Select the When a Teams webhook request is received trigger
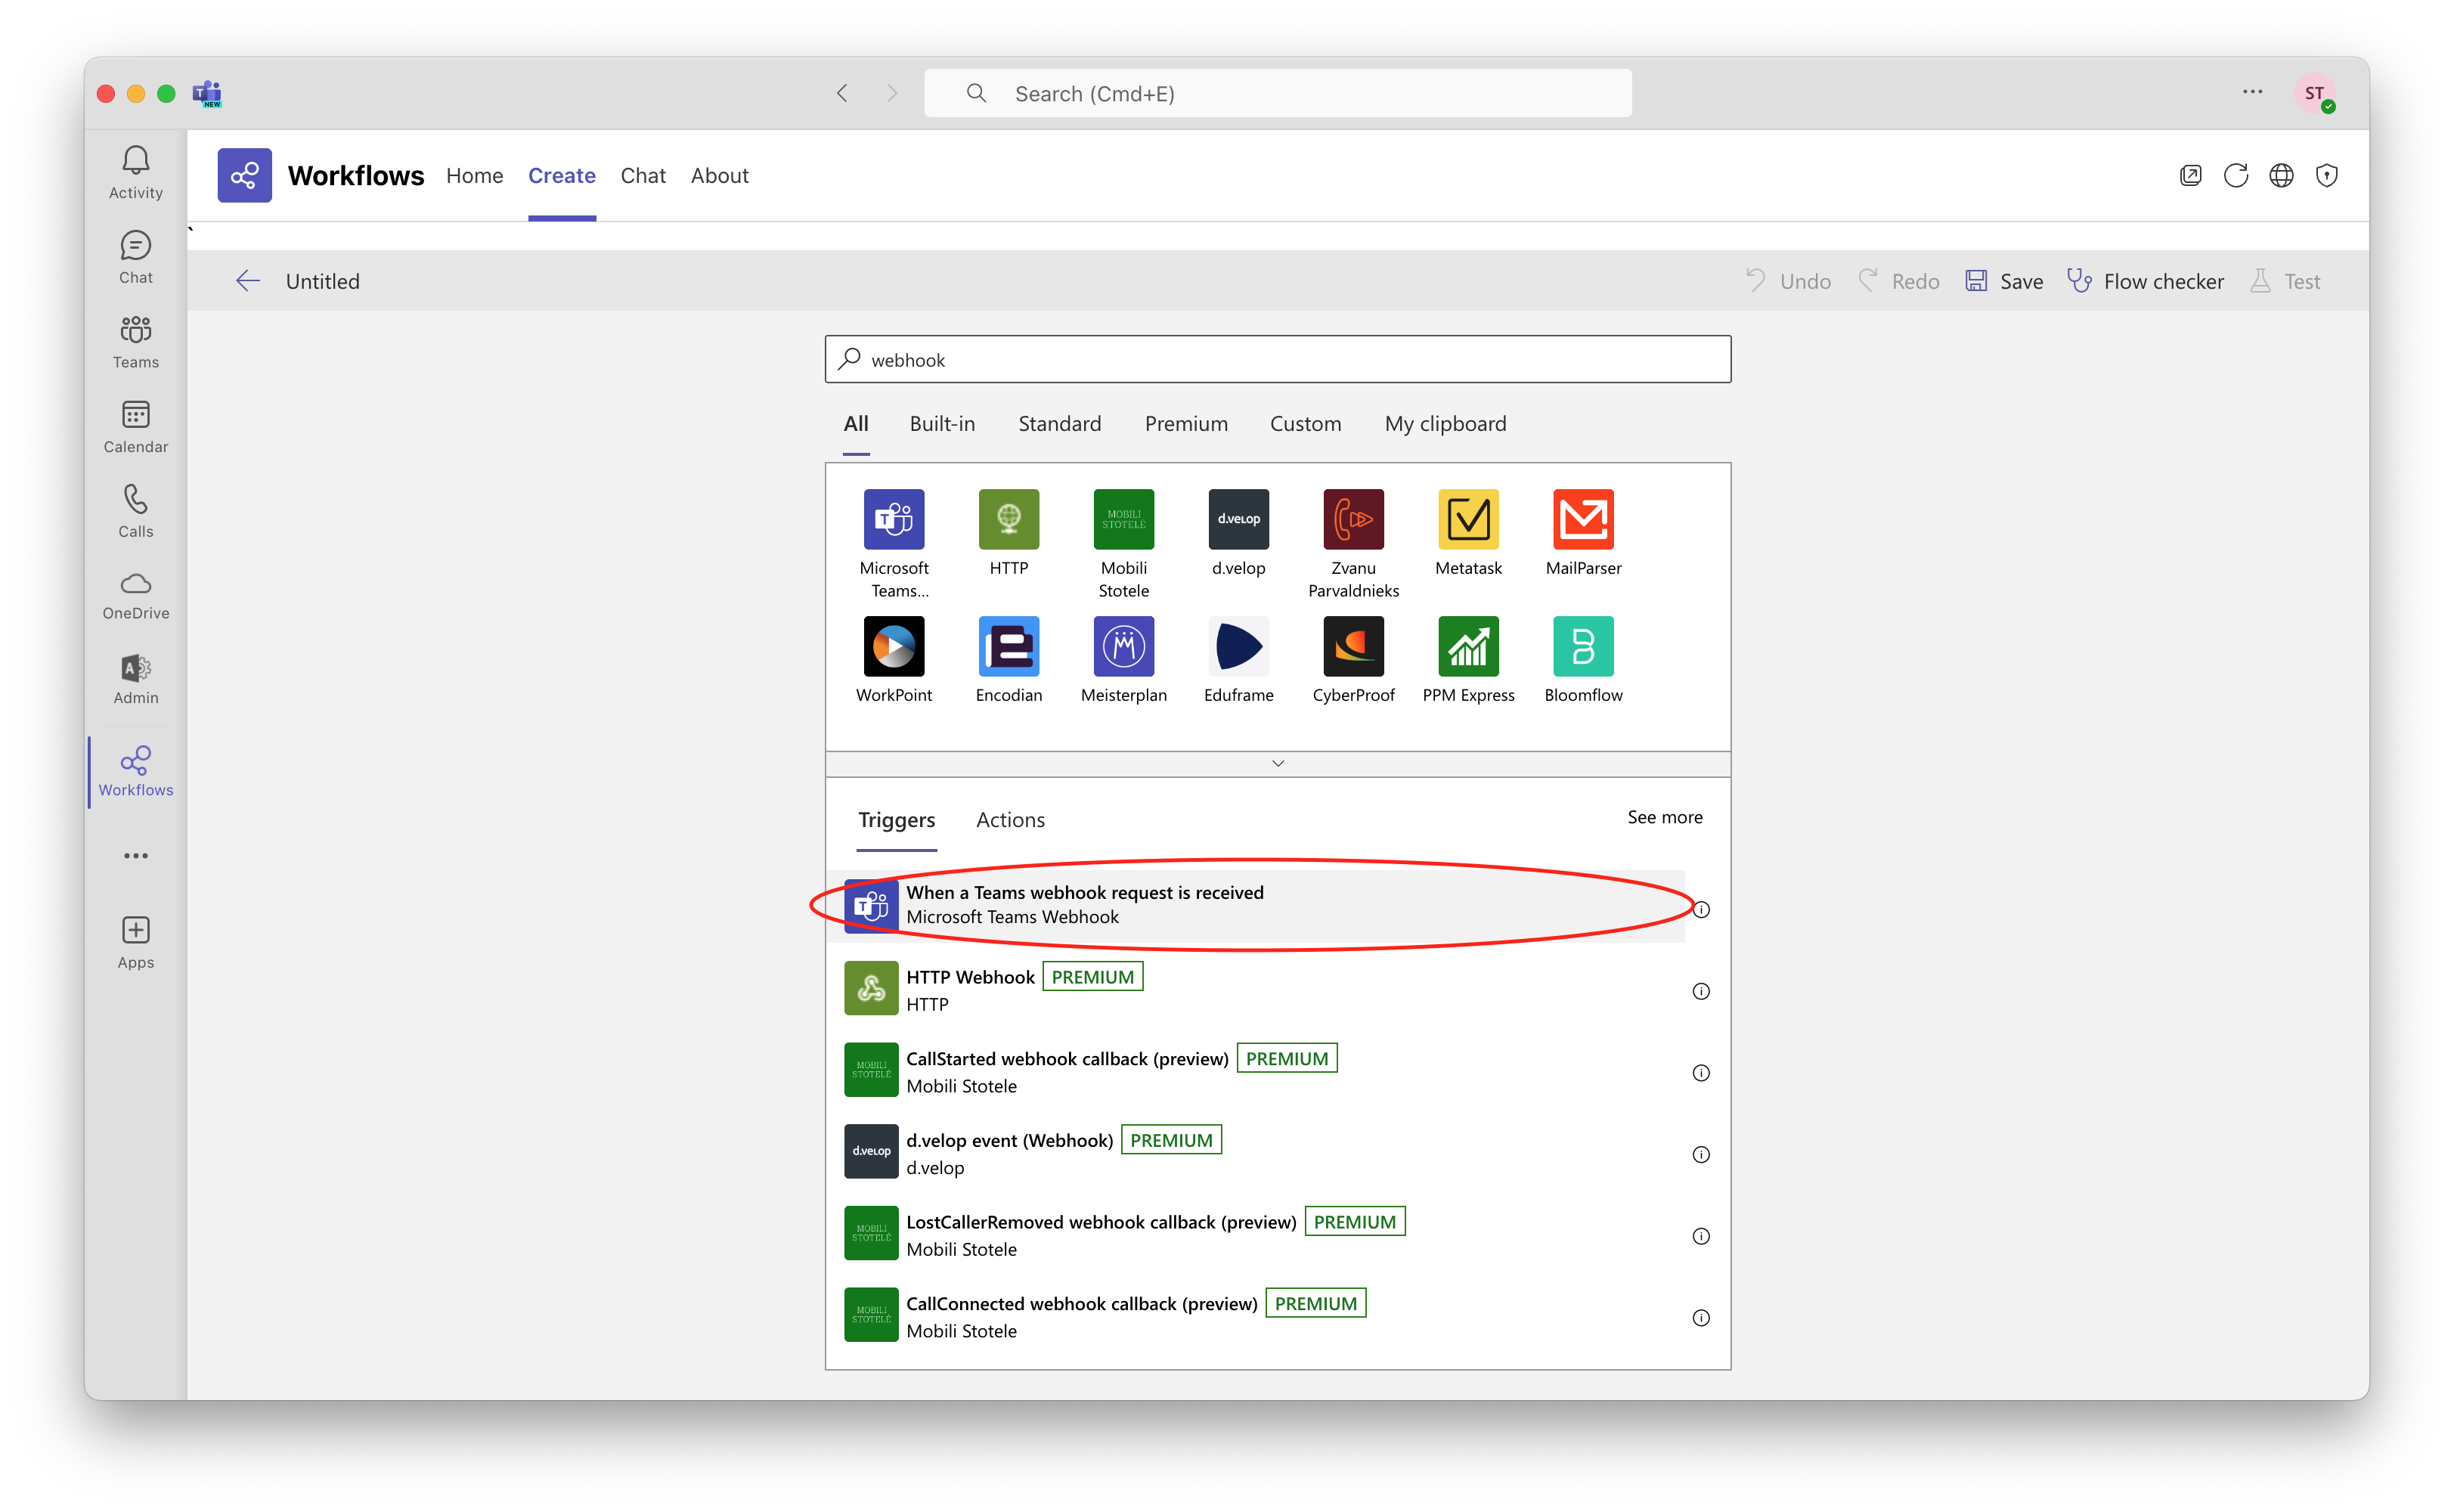Viewport: 2454px width, 1512px height. coord(1085,903)
